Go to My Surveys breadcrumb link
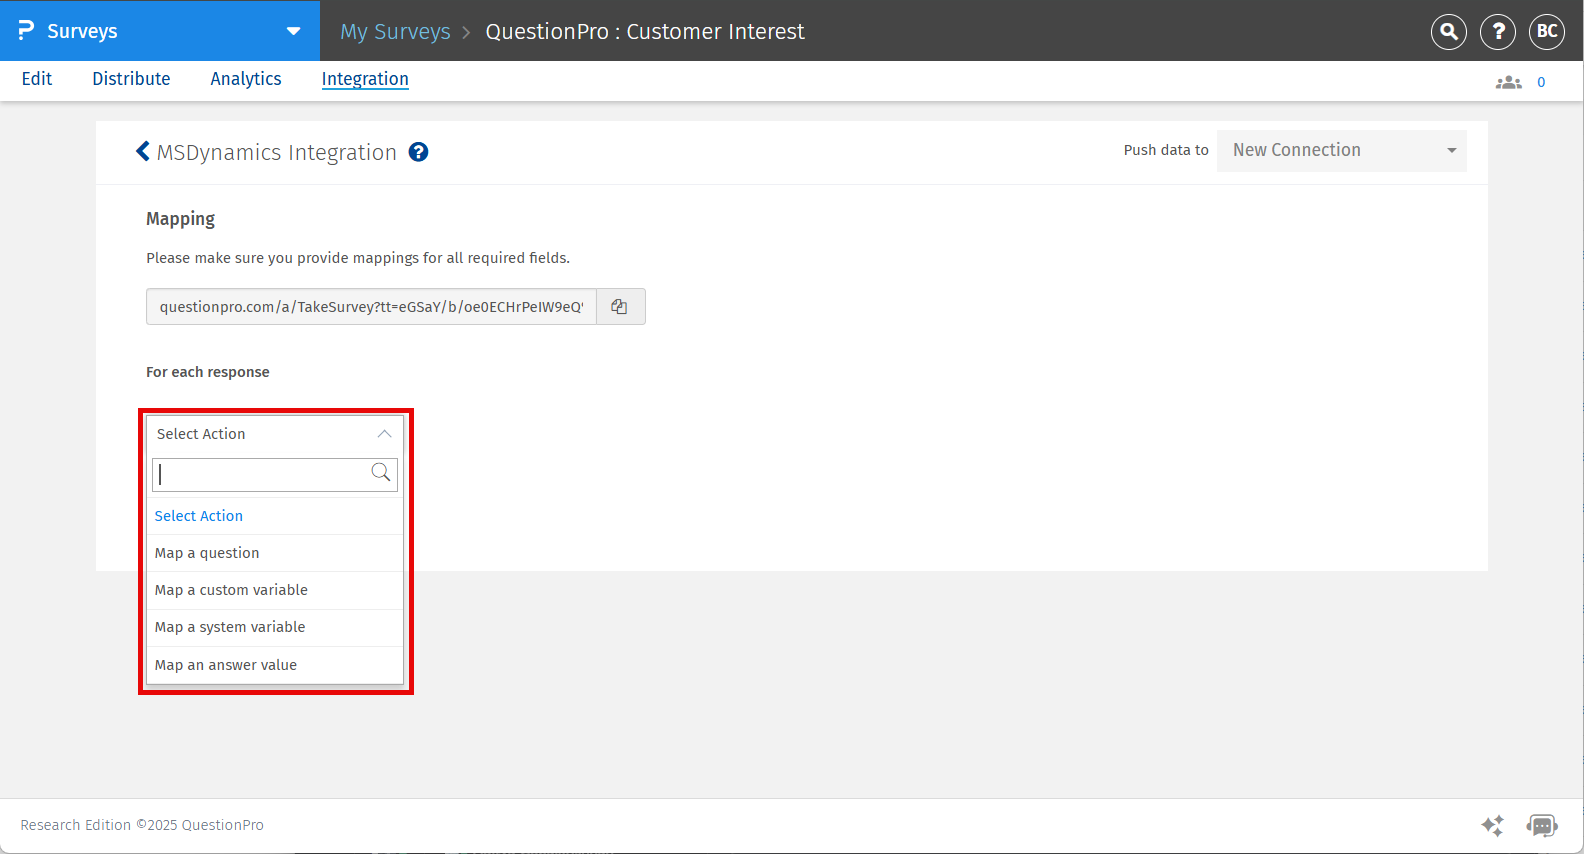The width and height of the screenshot is (1584, 854). pos(395,32)
